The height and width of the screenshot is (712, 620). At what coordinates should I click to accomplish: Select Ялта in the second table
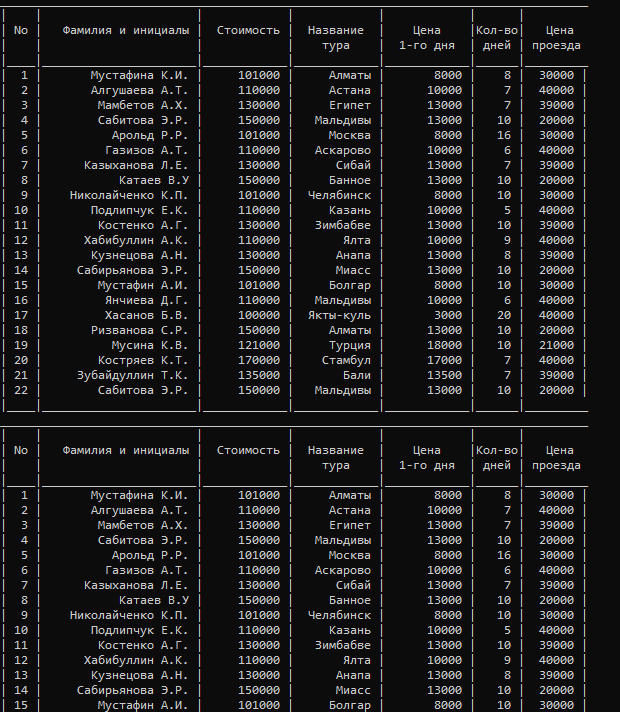point(357,660)
